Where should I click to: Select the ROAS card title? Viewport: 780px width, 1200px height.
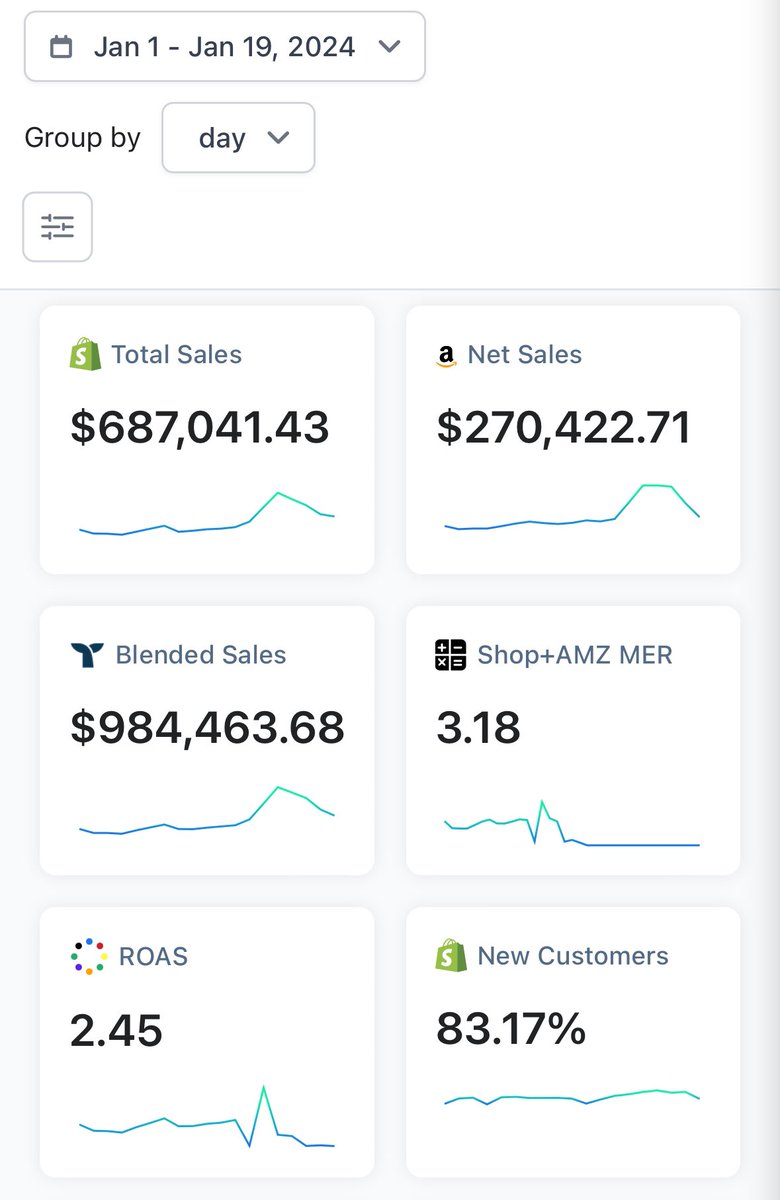click(x=153, y=956)
